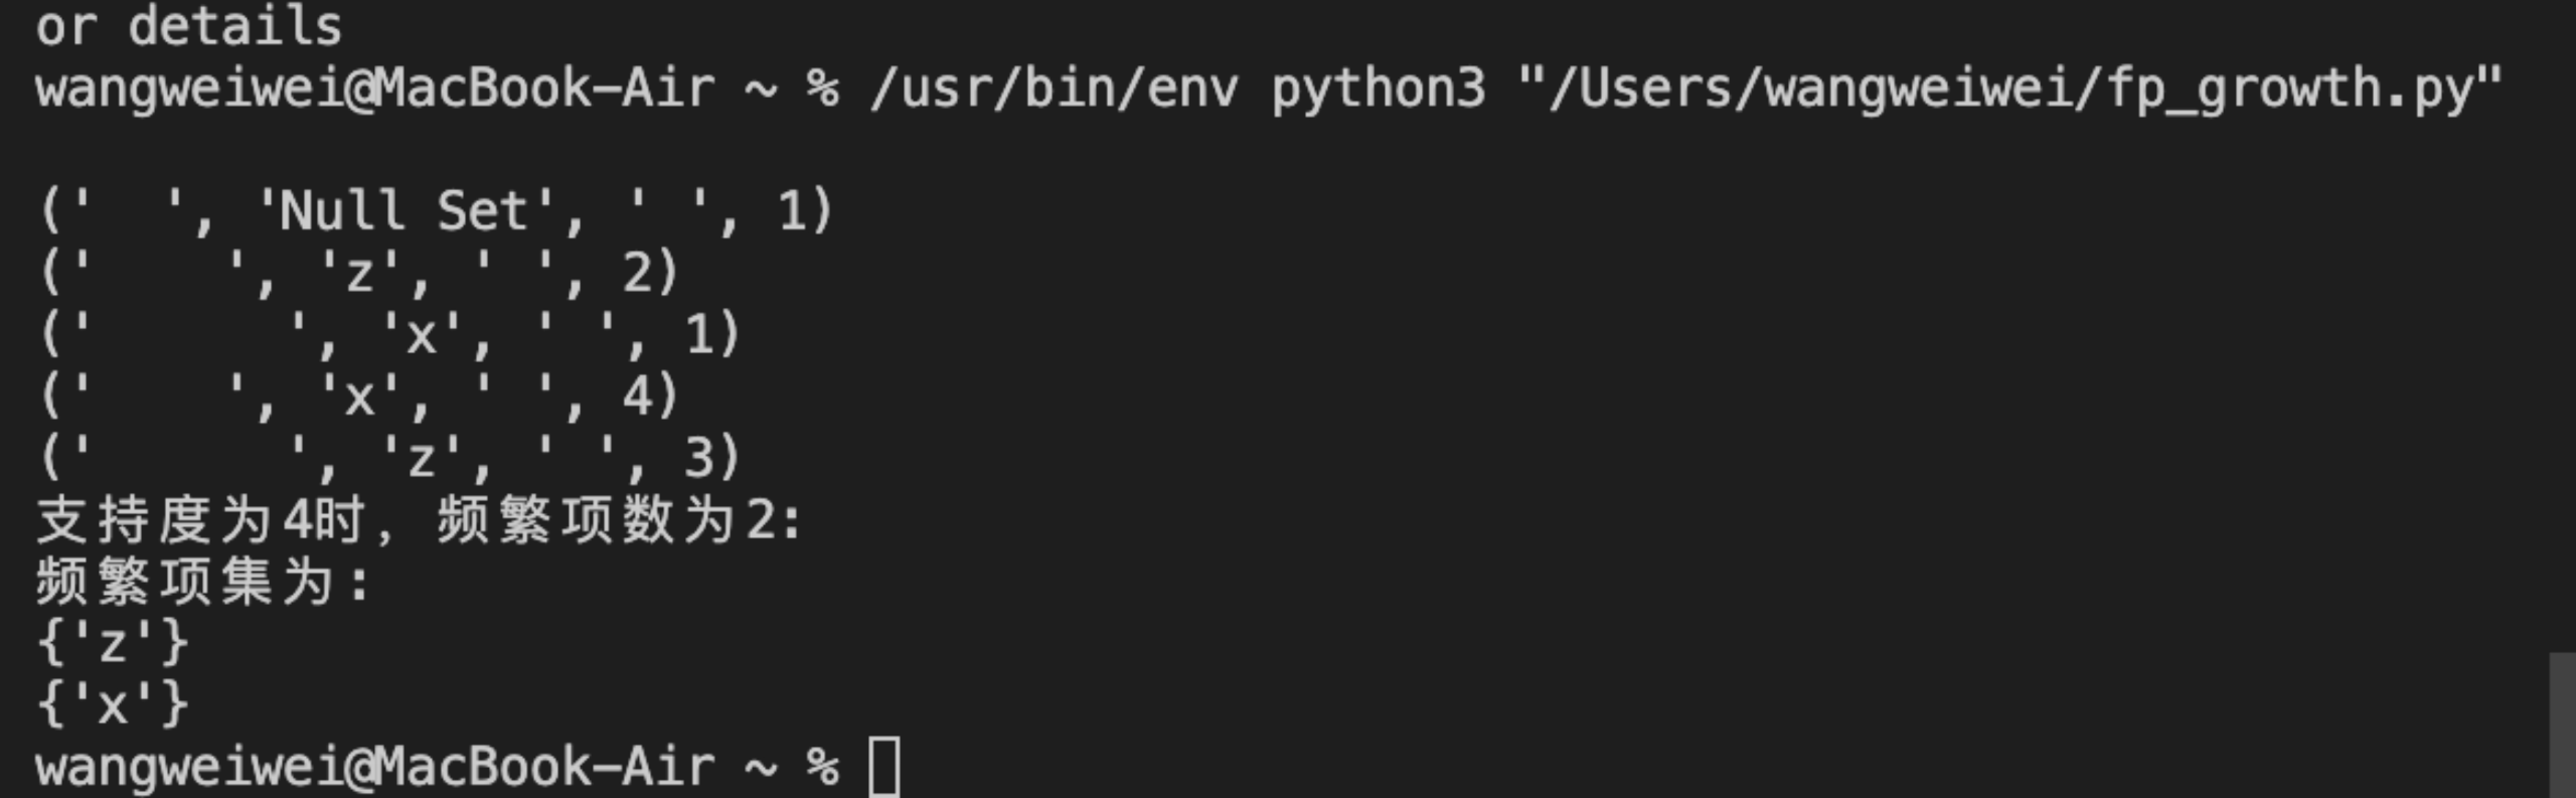Click the scrollbar thumb on the terminal's right edge
The image size is (2576, 798).
pyautogui.click(x=2562, y=725)
